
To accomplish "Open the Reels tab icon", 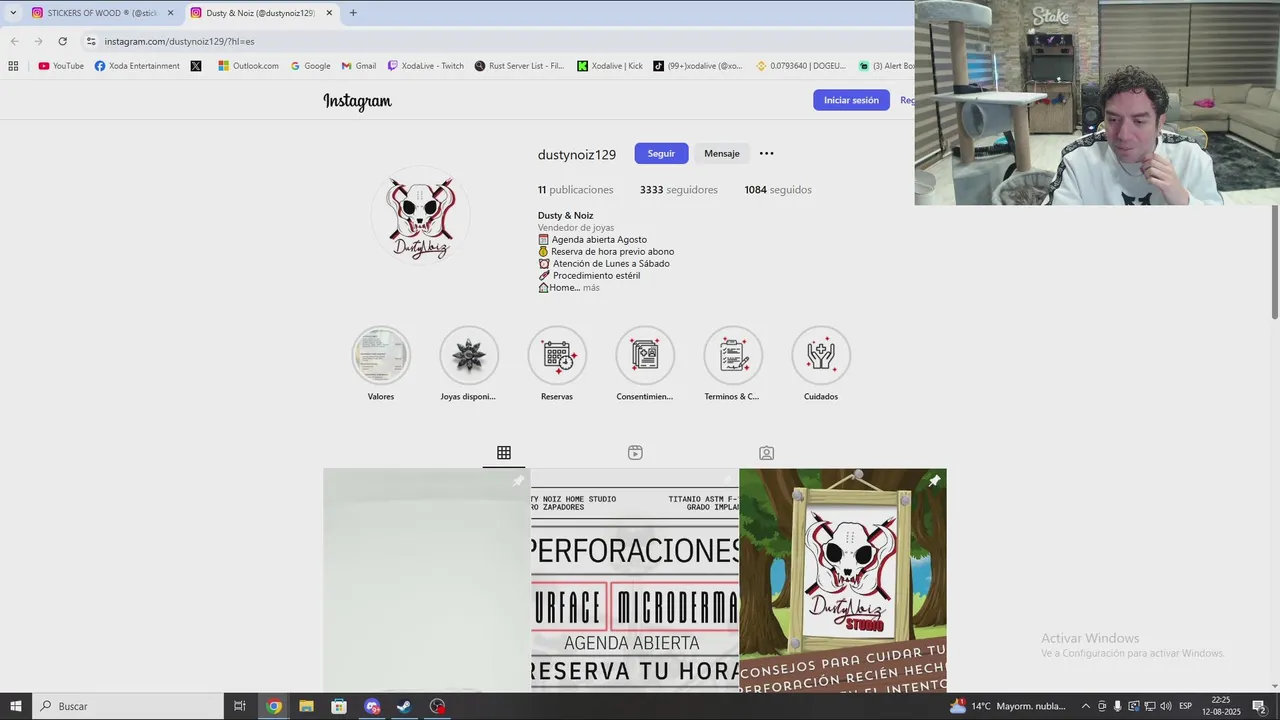I will click(x=635, y=453).
